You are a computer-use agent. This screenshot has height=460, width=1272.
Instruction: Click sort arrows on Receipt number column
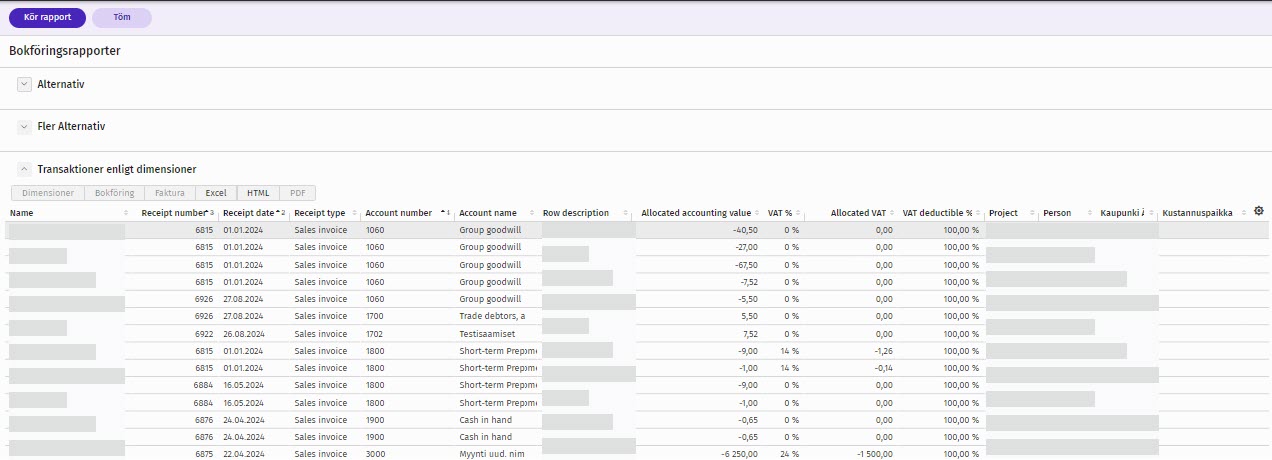click(x=210, y=213)
